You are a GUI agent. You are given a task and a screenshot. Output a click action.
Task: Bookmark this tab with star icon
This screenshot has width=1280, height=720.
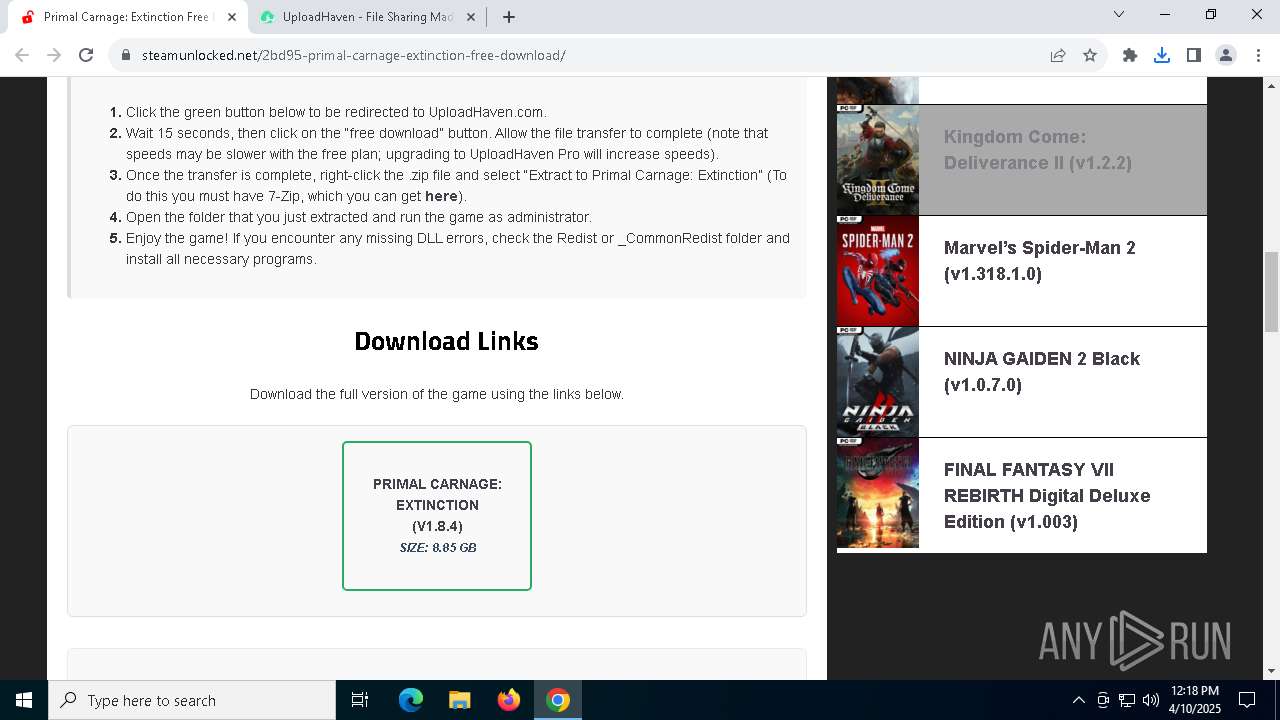click(1090, 55)
